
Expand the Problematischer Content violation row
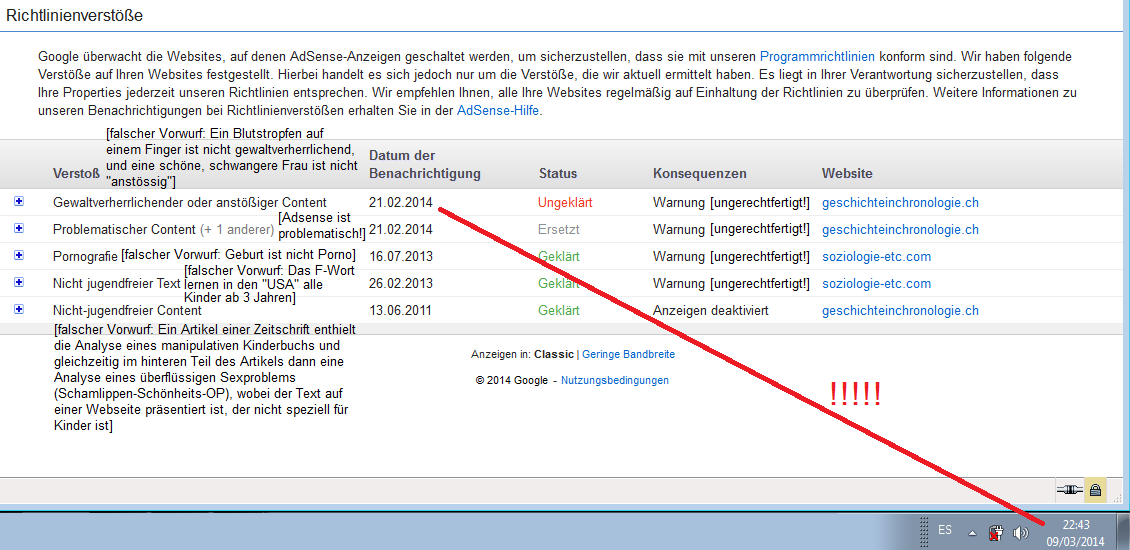tap(19, 229)
